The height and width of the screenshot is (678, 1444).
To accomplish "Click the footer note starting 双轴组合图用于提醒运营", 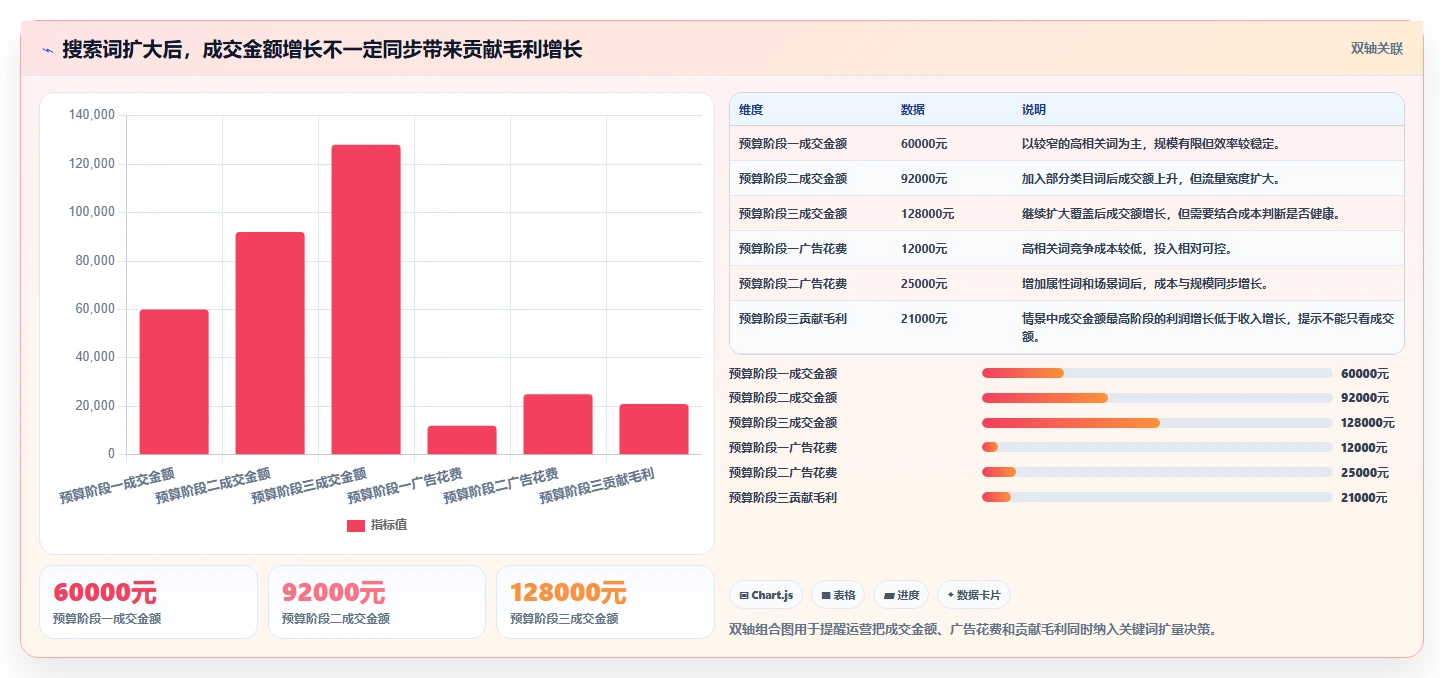I will coord(974,629).
